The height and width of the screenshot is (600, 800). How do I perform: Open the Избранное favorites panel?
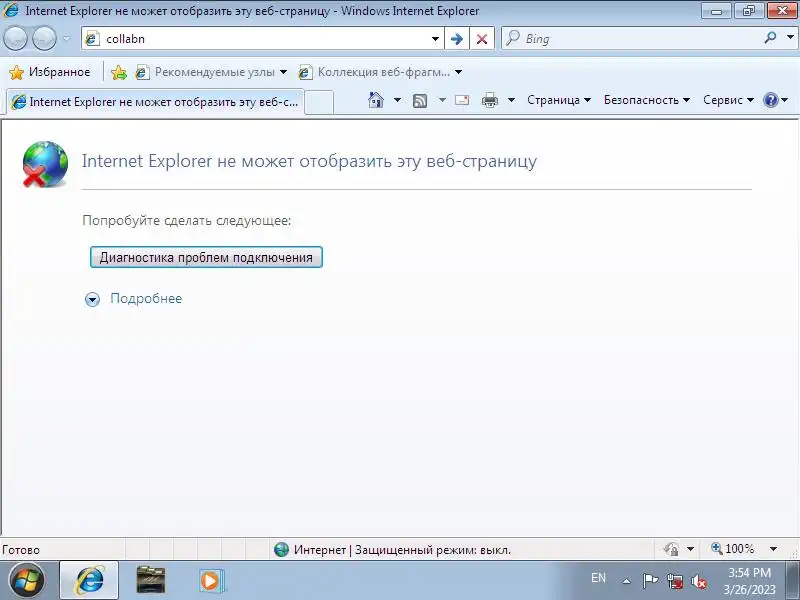pos(49,72)
